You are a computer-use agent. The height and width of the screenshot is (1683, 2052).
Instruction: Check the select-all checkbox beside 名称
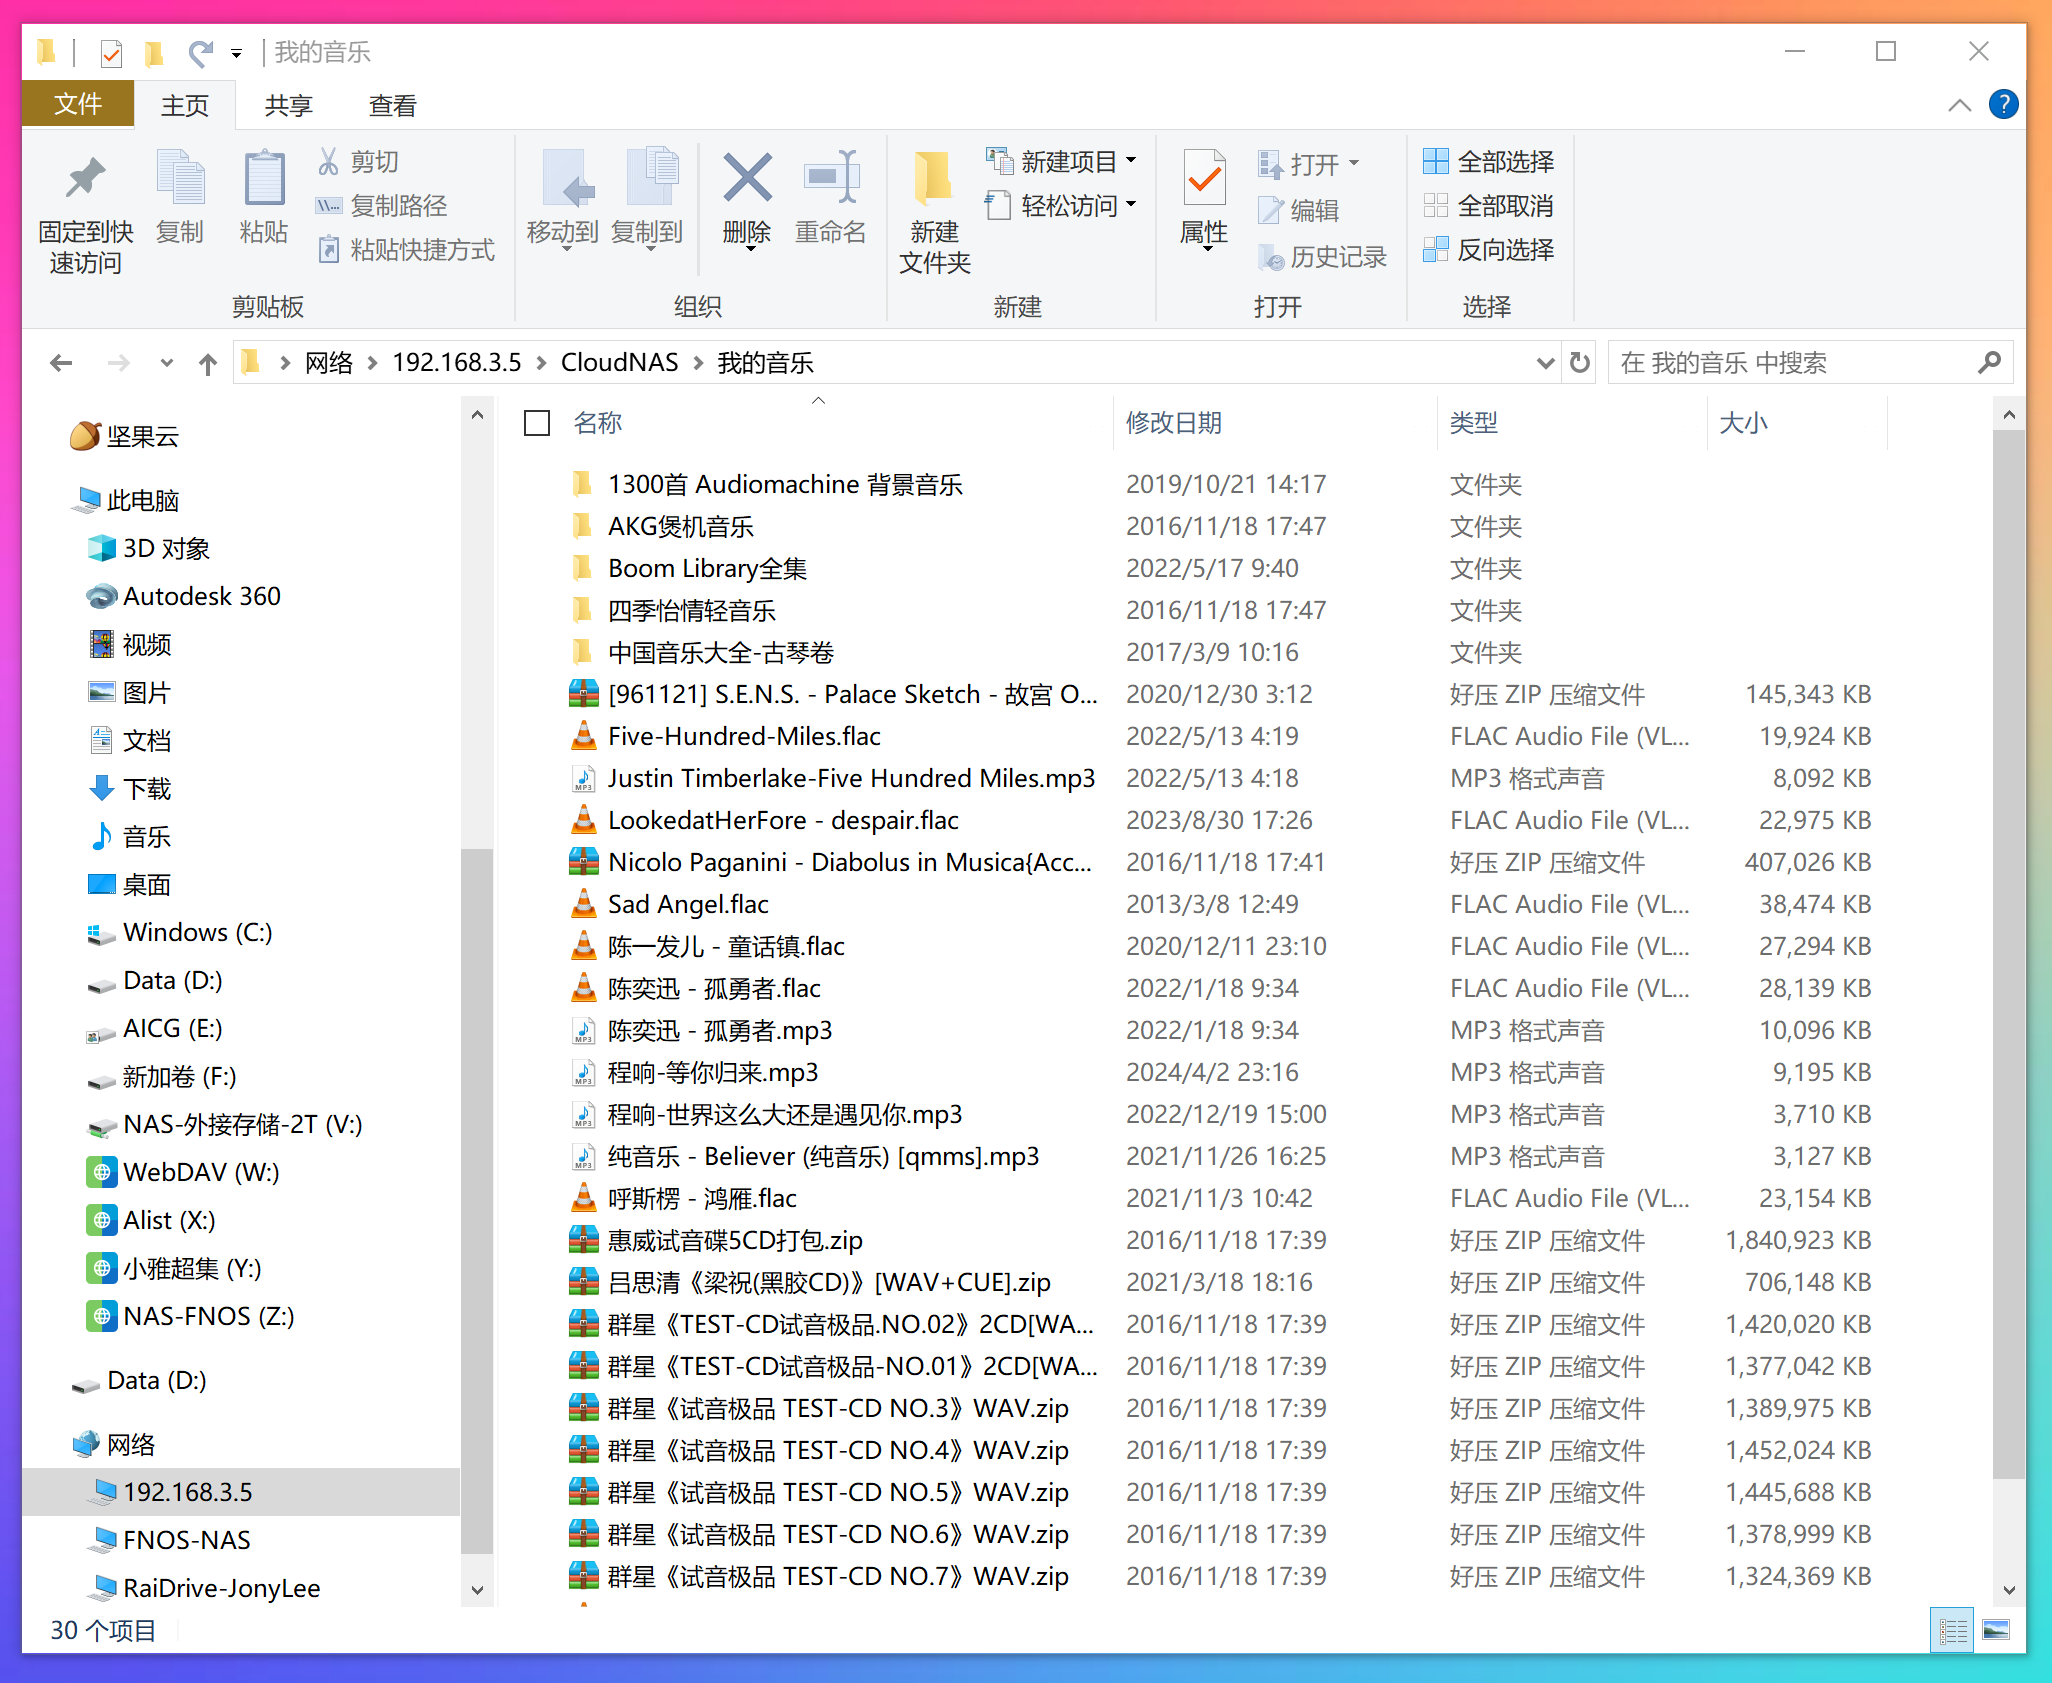pyautogui.click(x=536, y=423)
